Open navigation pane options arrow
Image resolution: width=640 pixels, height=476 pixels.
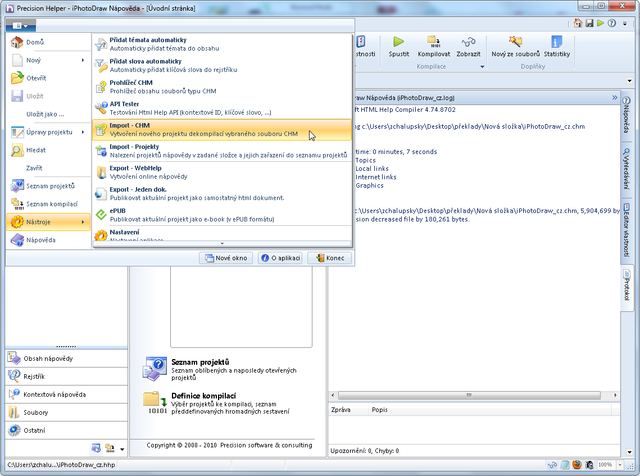122,449
